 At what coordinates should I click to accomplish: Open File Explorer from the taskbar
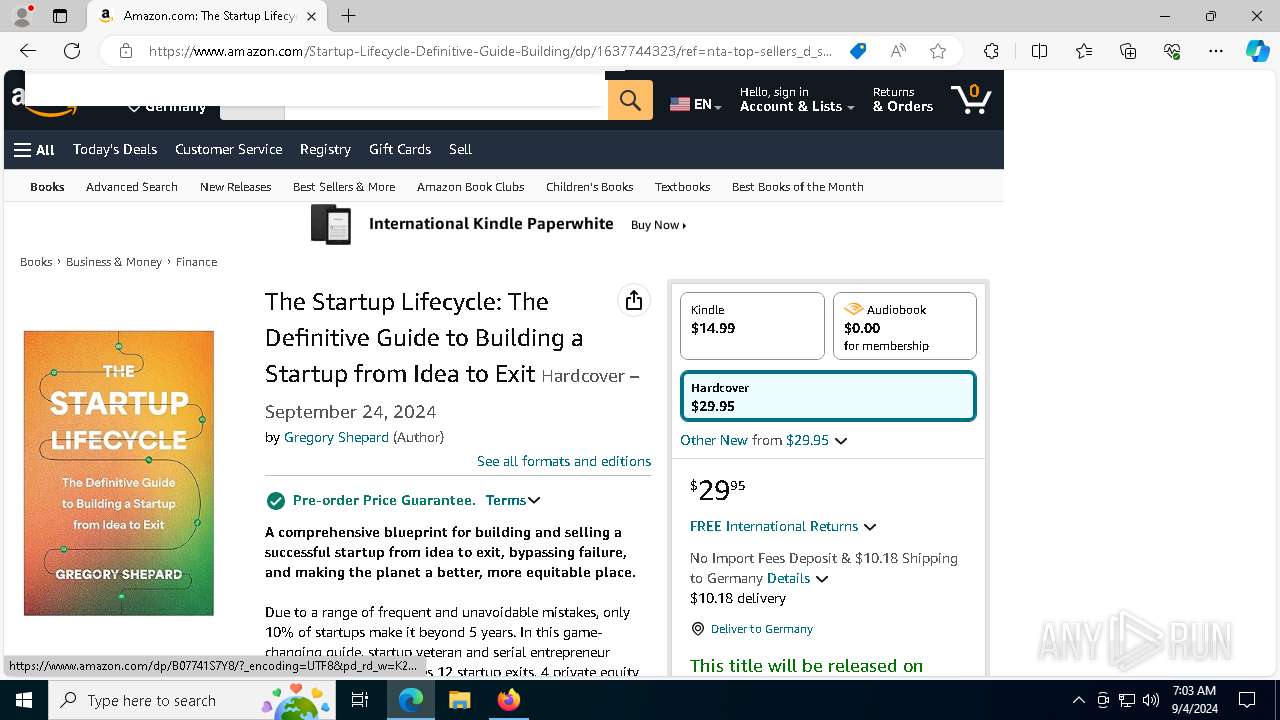(459, 700)
